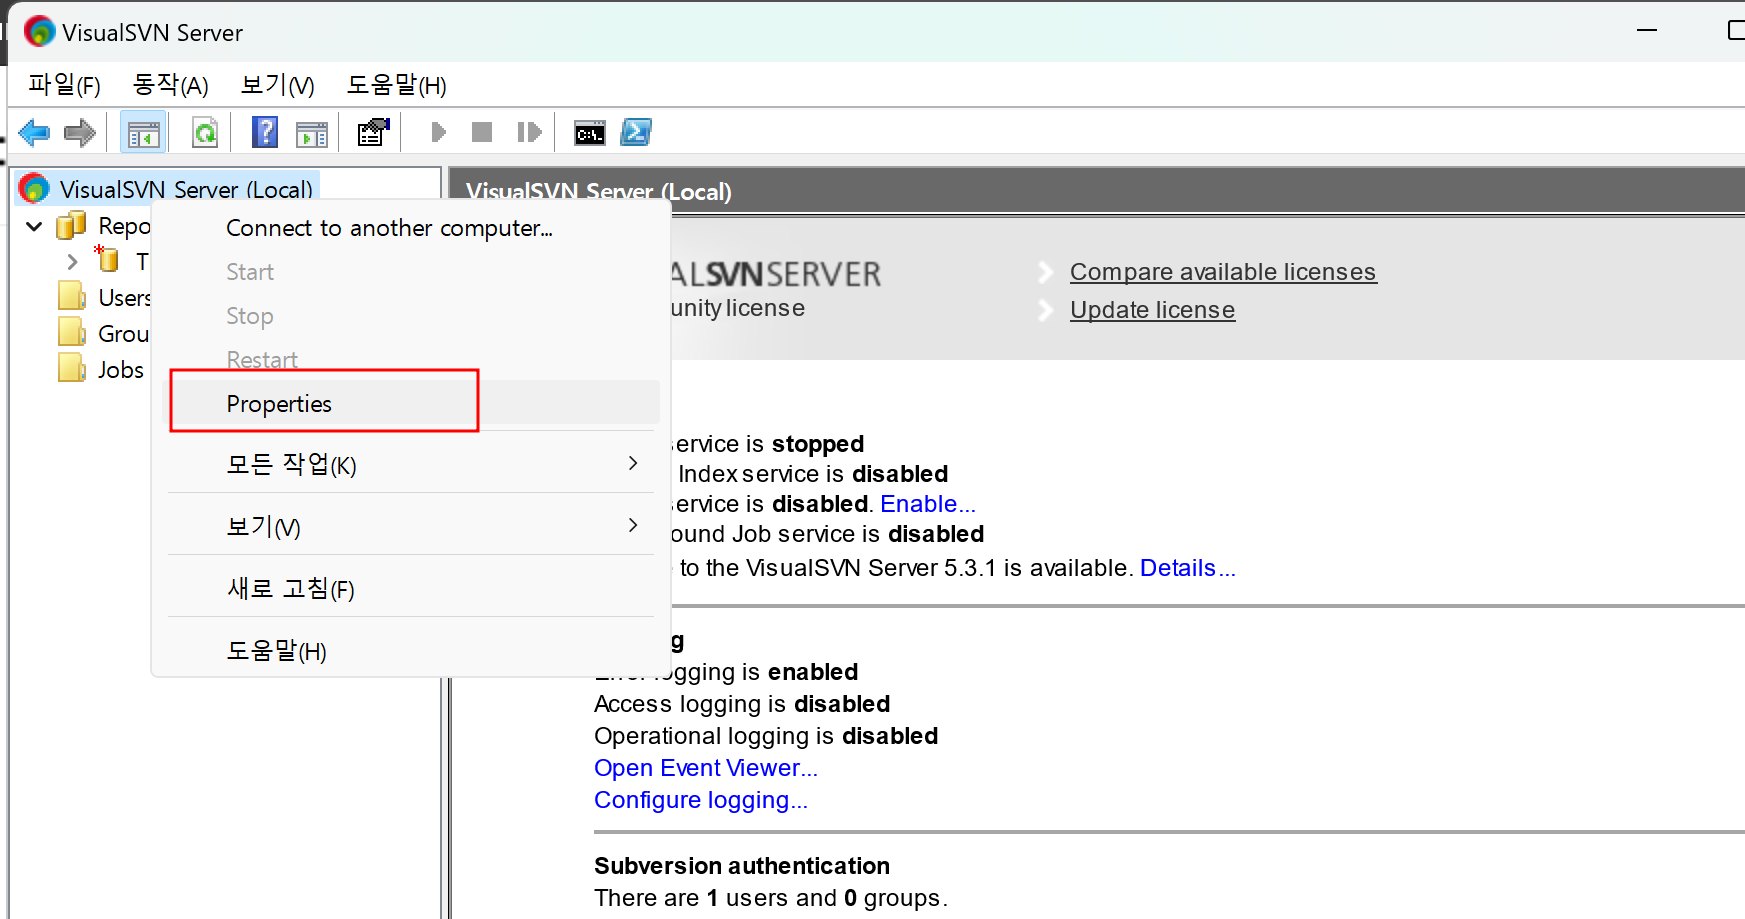Choose 새로 고침(F) in context menu
The height and width of the screenshot is (919, 1745).
(x=412, y=588)
